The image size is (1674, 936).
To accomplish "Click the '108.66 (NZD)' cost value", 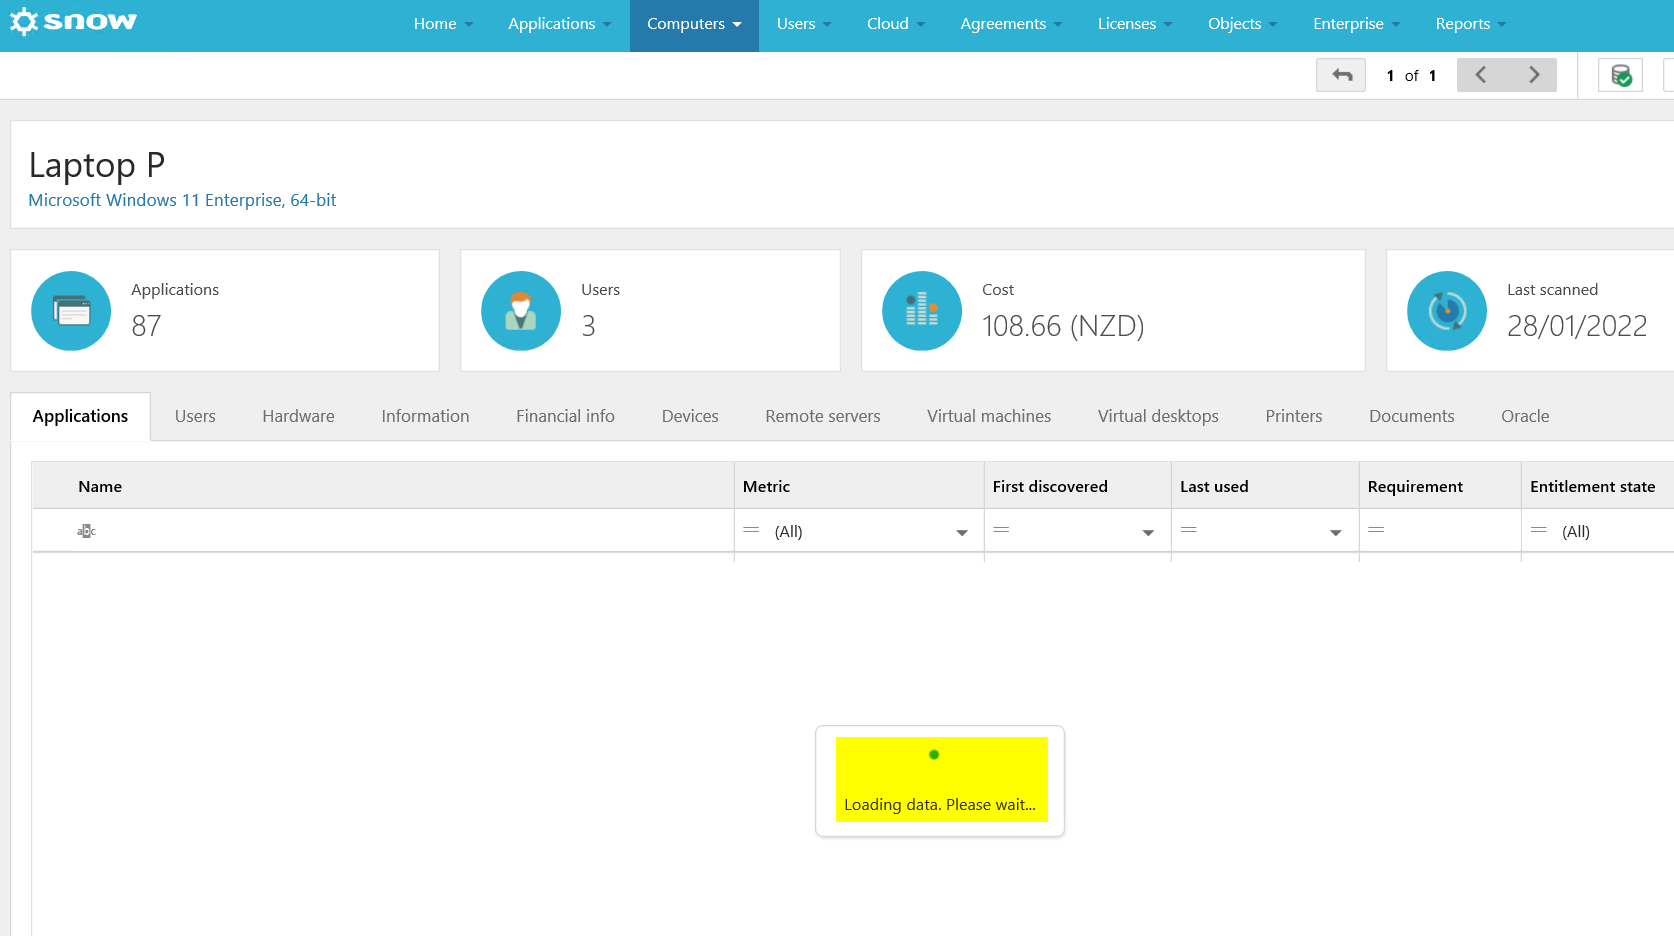I will point(1063,326).
